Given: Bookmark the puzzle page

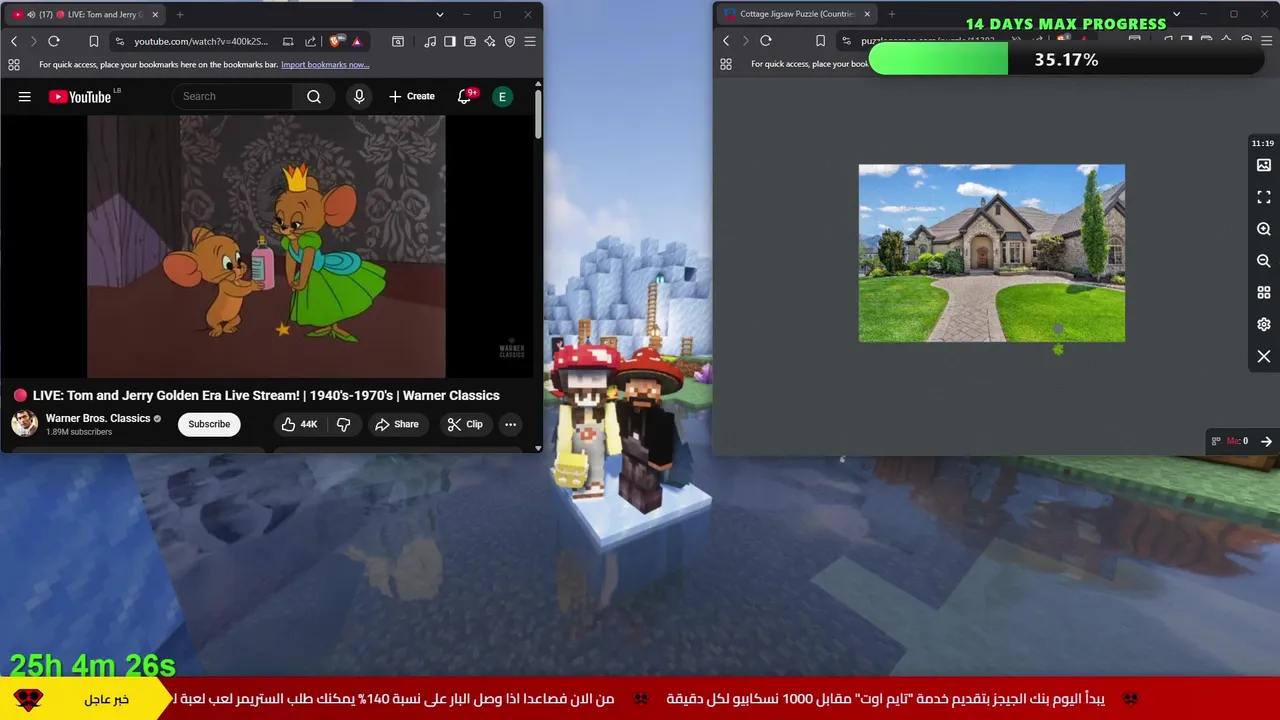Looking at the screenshot, I should (820, 41).
